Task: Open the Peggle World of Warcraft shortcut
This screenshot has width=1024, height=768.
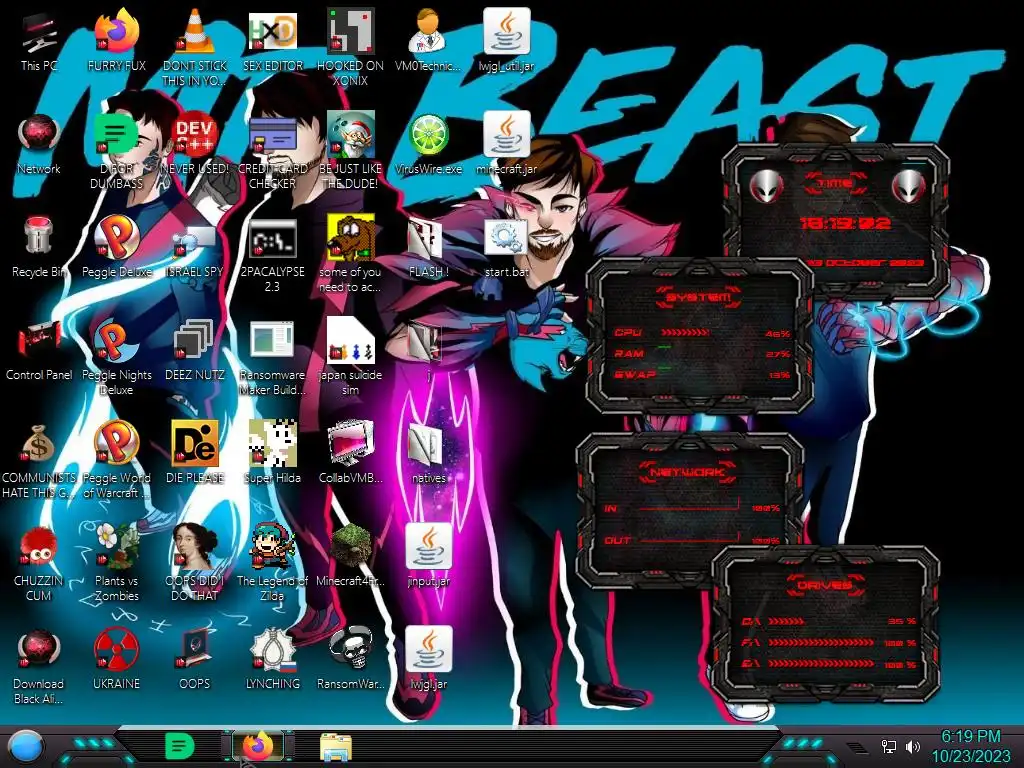Action: coord(116,444)
